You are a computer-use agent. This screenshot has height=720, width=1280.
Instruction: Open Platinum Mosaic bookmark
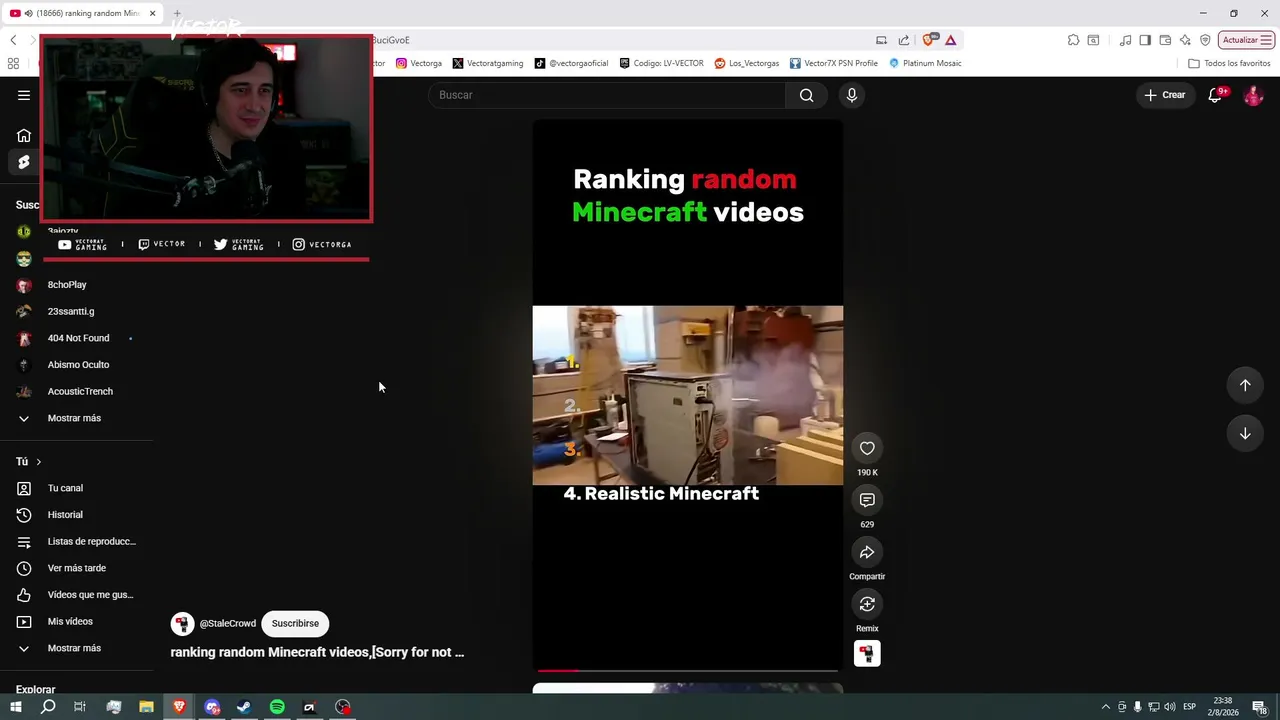[925, 63]
